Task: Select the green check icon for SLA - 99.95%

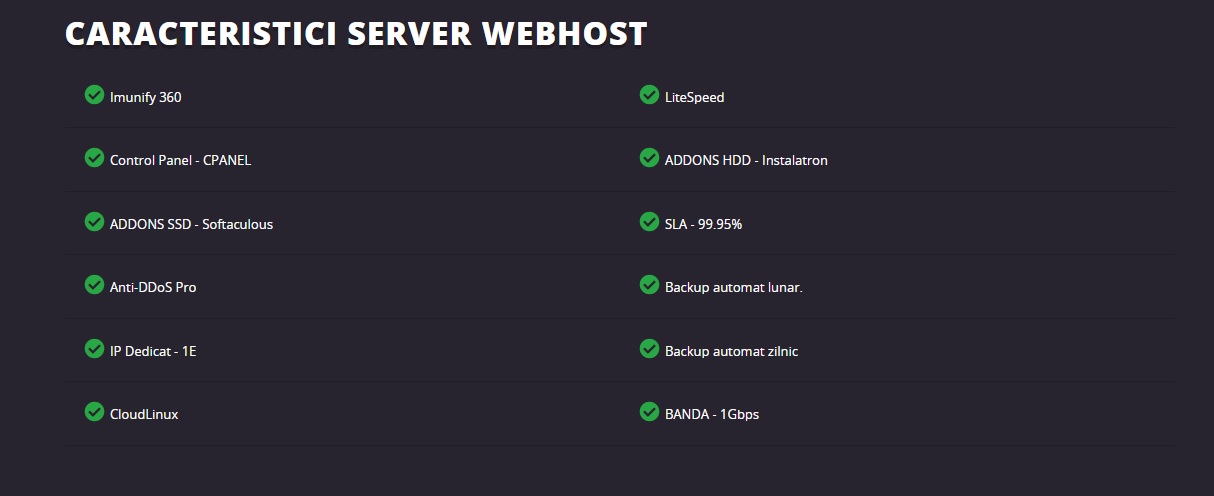Action: pos(649,222)
